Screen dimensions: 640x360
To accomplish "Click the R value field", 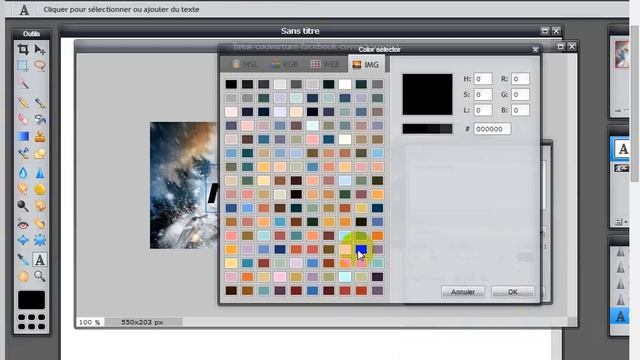I will (520, 79).
